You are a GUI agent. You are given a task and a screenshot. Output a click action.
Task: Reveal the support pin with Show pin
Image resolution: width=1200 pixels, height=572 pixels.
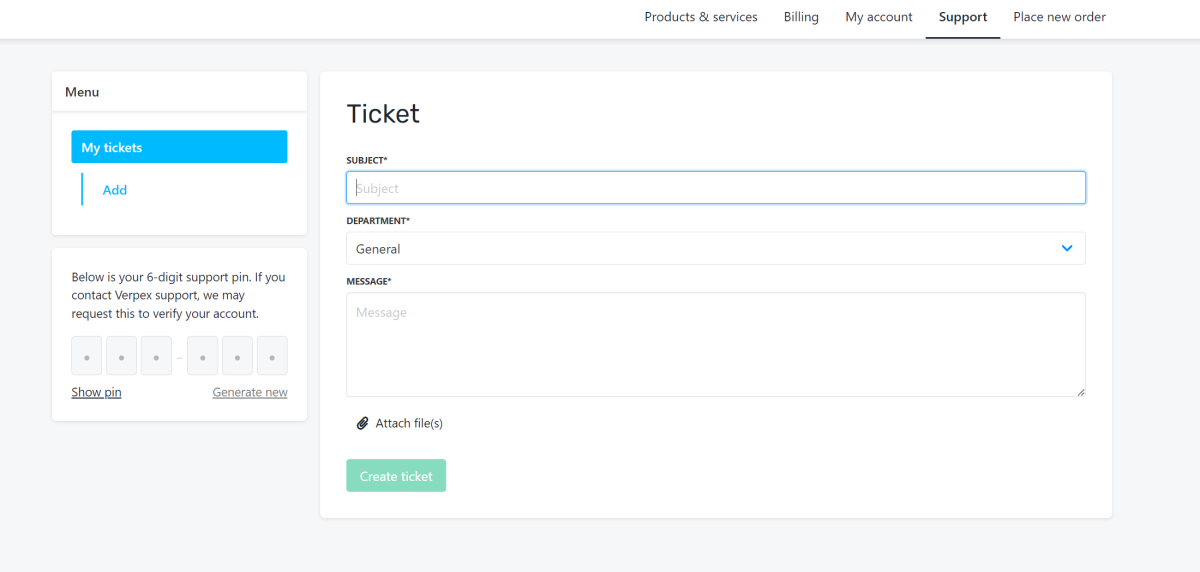[x=96, y=392]
